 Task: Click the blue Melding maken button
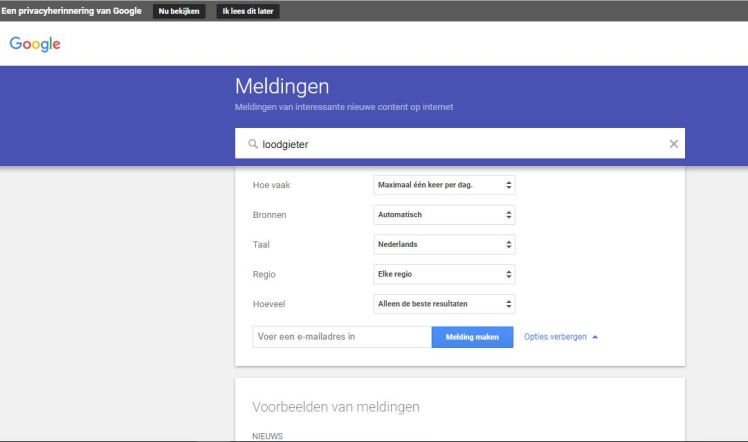pyautogui.click(x=472, y=337)
